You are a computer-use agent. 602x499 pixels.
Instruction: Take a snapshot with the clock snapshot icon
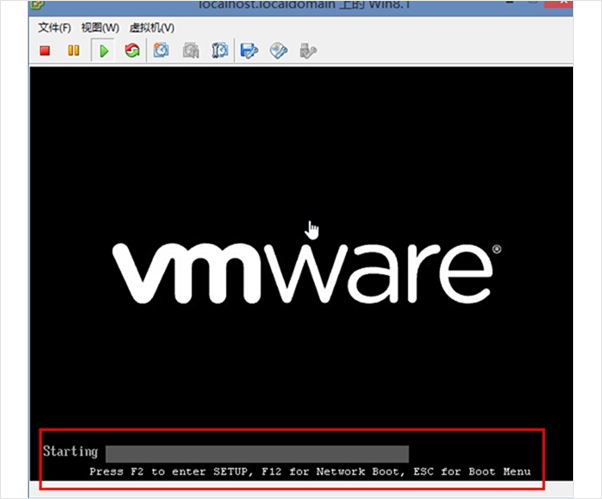(x=161, y=50)
